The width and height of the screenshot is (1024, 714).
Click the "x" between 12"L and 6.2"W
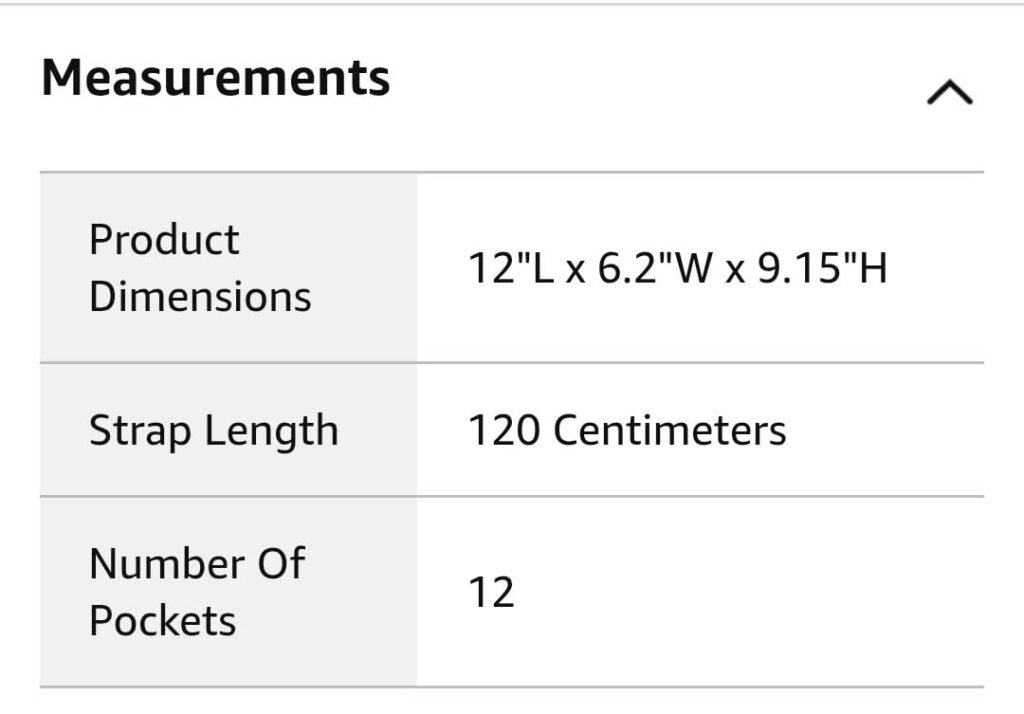(574, 270)
